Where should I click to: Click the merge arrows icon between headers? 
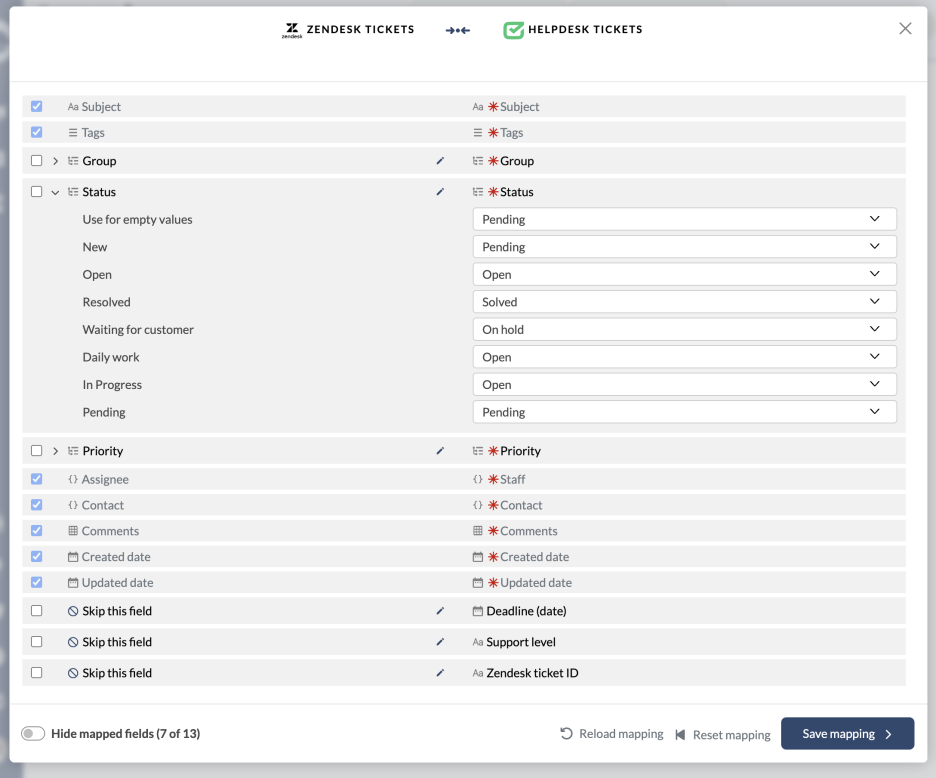(x=458, y=30)
